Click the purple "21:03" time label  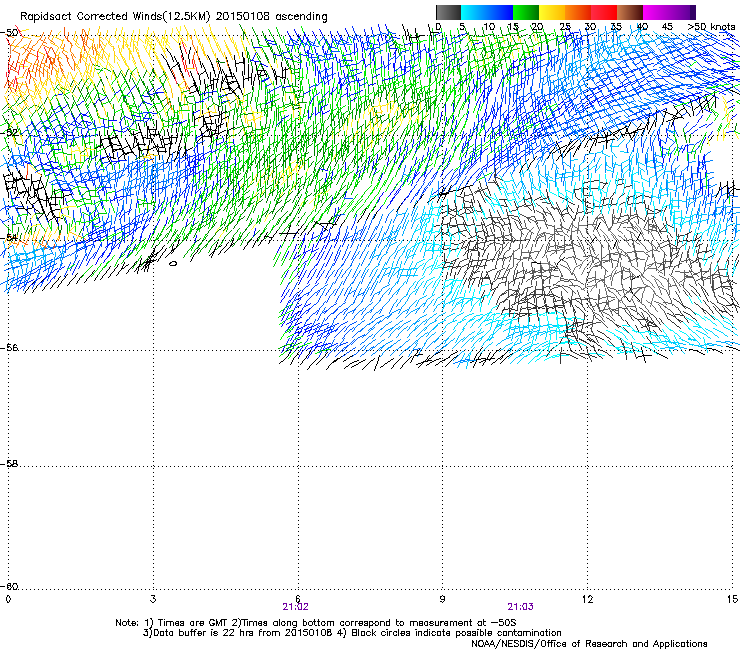(x=521, y=607)
